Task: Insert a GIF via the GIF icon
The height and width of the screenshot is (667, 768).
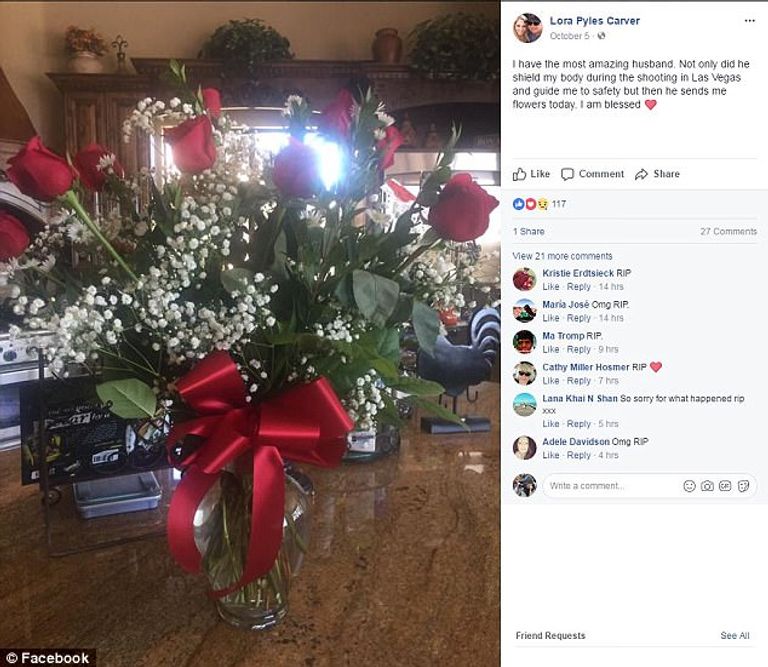Action: pos(724,486)
